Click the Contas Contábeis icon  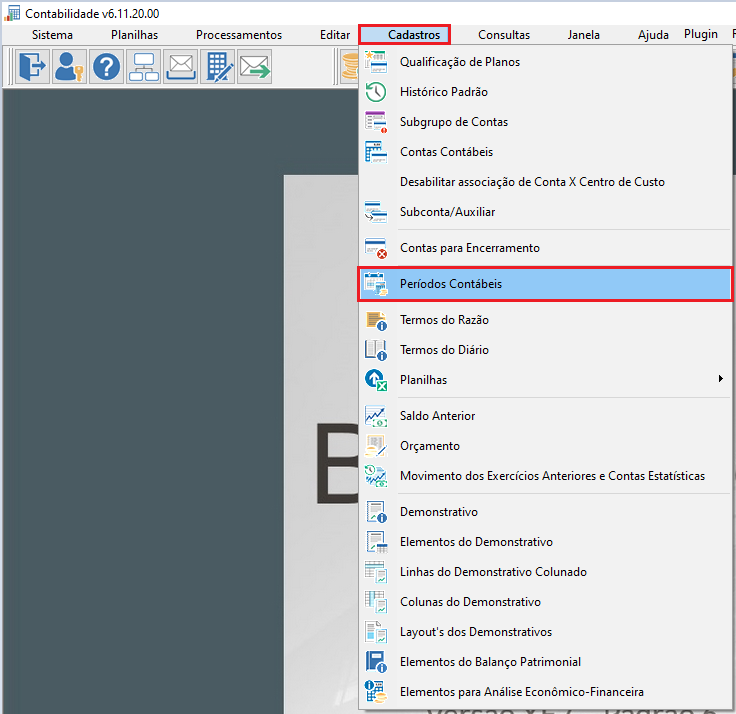tap(376, 152)
